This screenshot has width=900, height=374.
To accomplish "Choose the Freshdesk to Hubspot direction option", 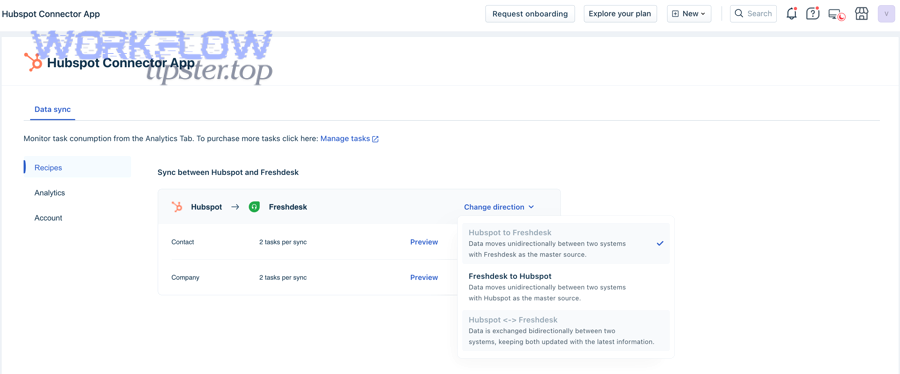I will [x=566, y=287].
